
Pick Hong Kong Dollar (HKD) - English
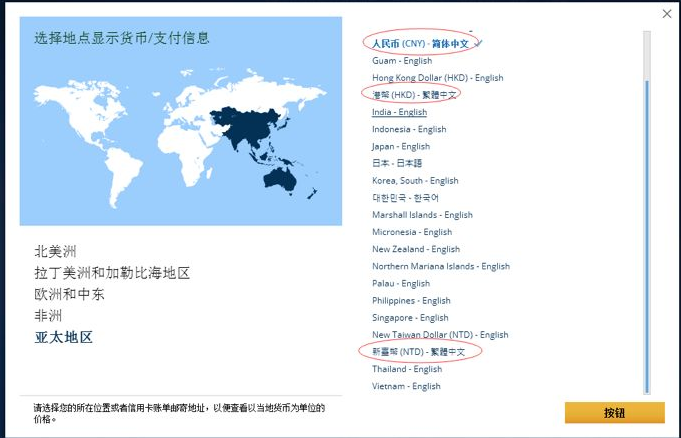(x=437, y=78)
